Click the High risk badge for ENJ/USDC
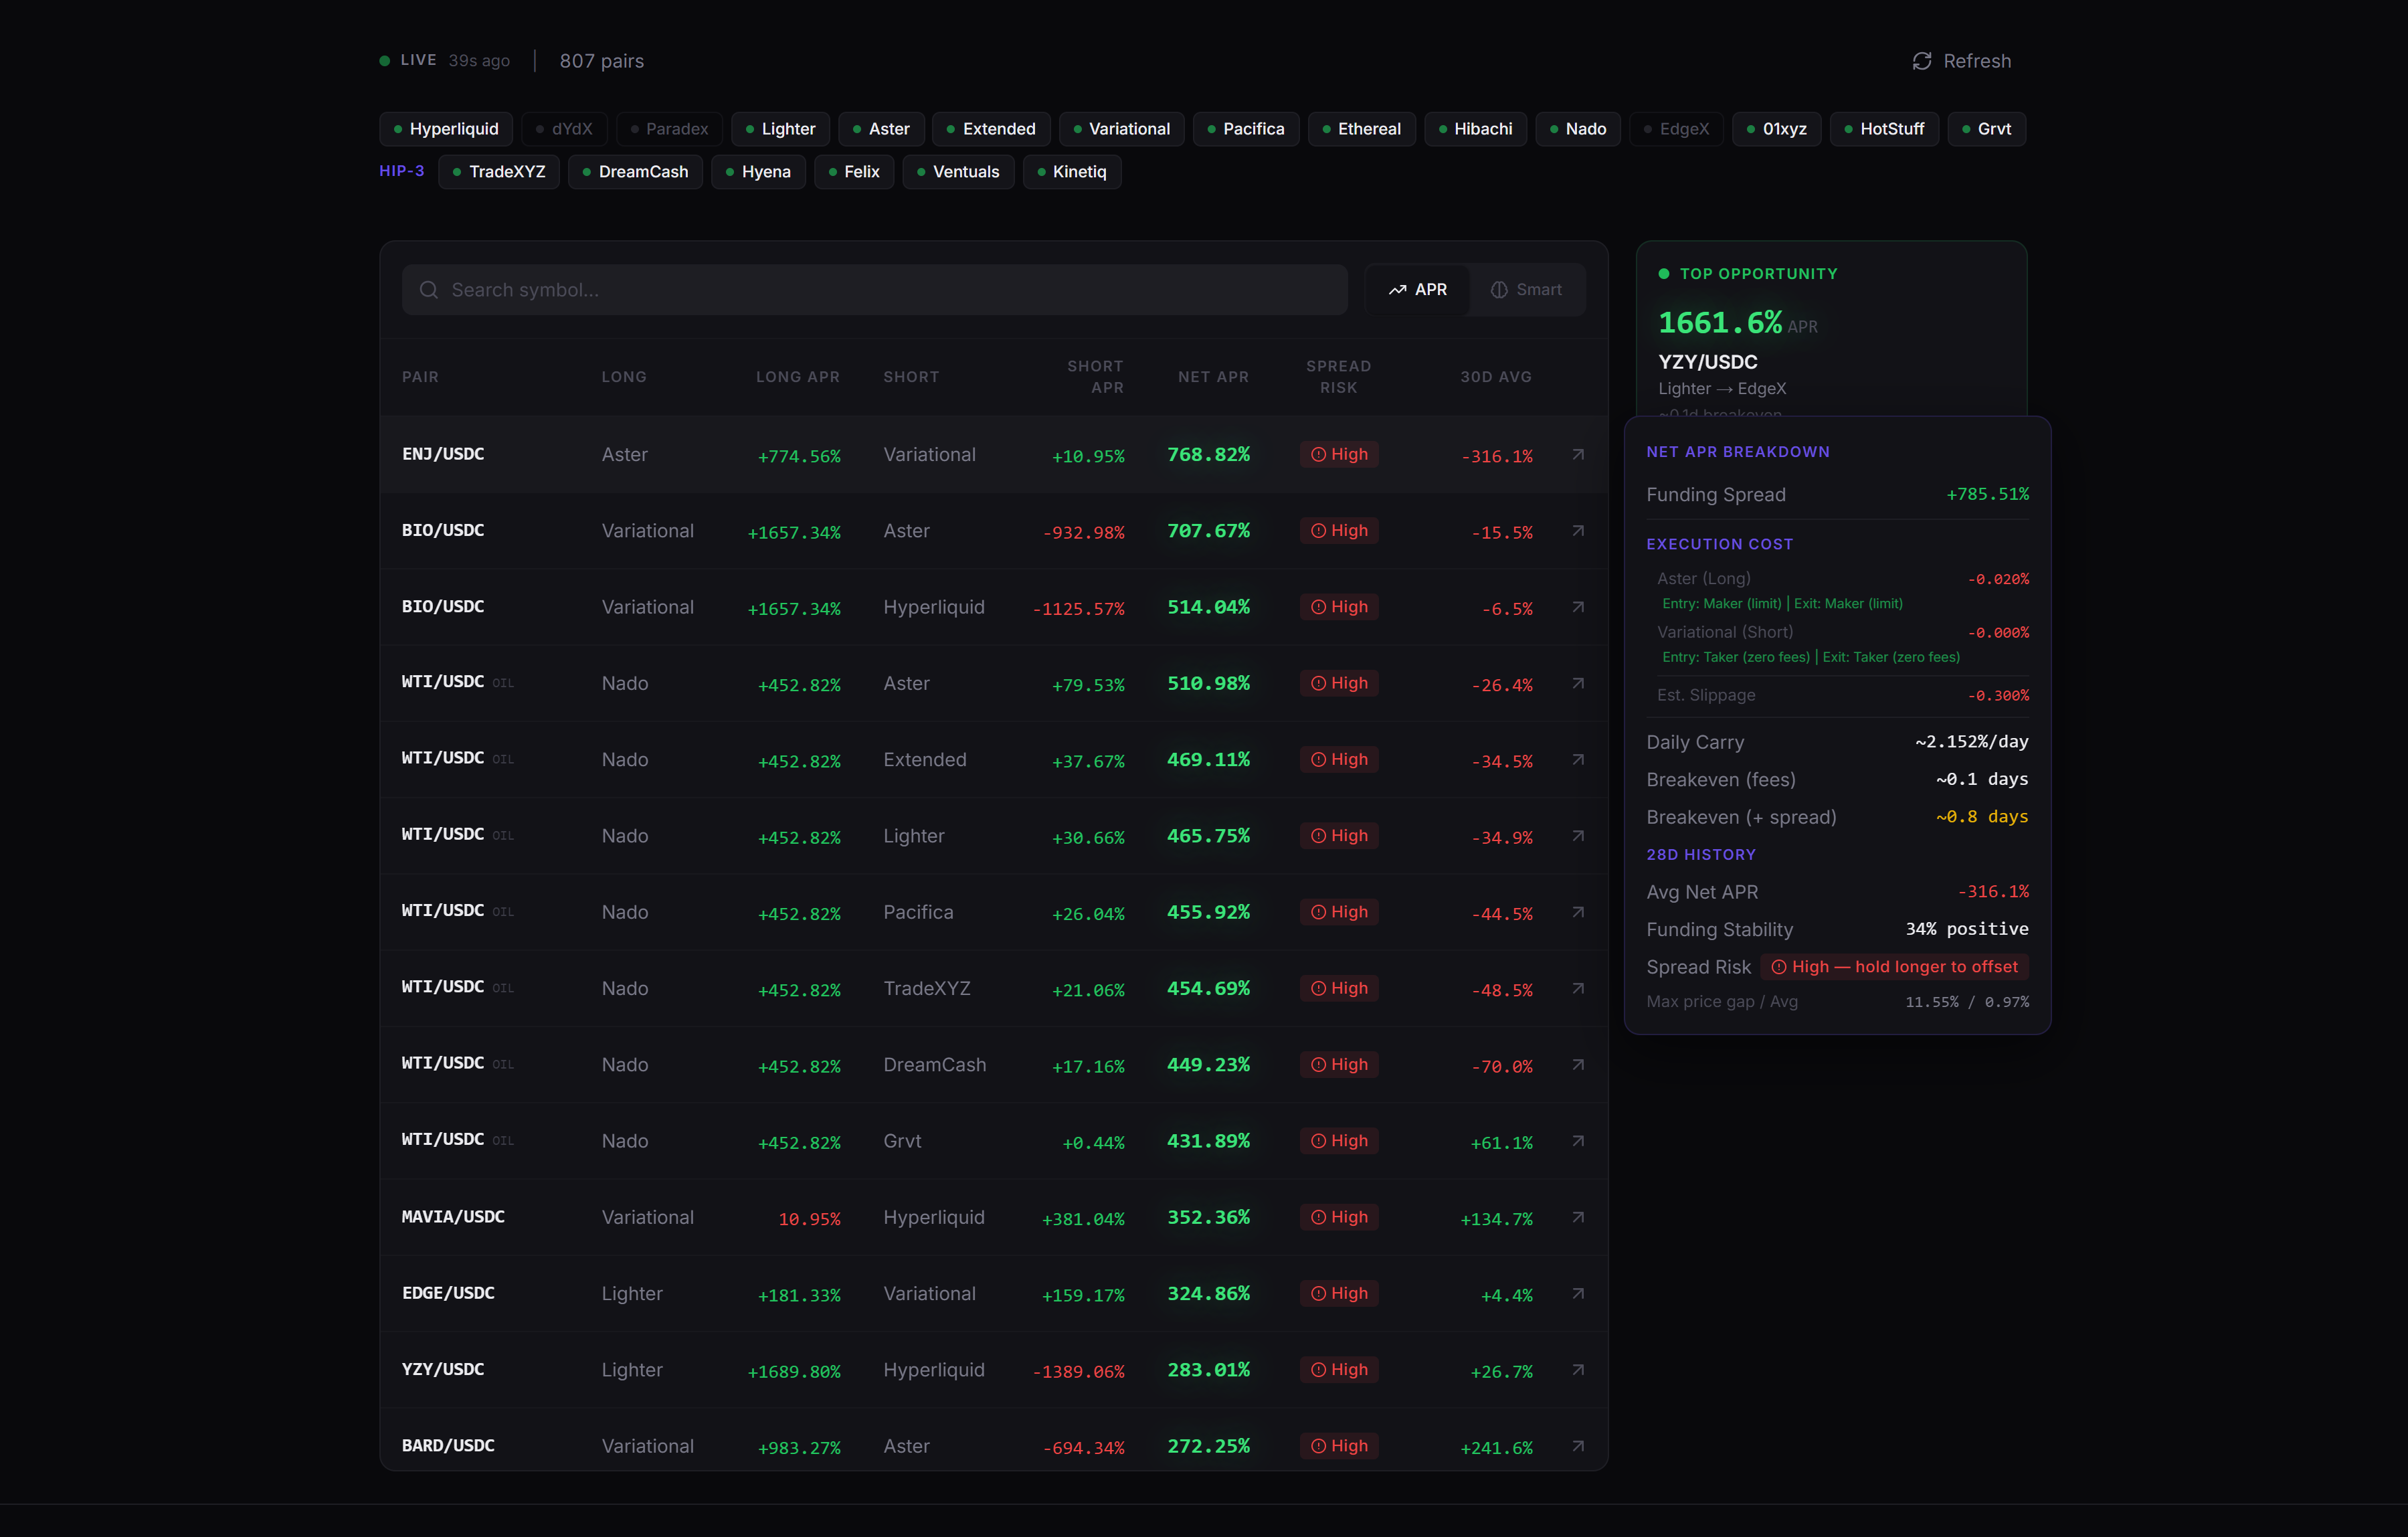The width and height of the screenshot is (2408, 1537). tap(1339, 454)
